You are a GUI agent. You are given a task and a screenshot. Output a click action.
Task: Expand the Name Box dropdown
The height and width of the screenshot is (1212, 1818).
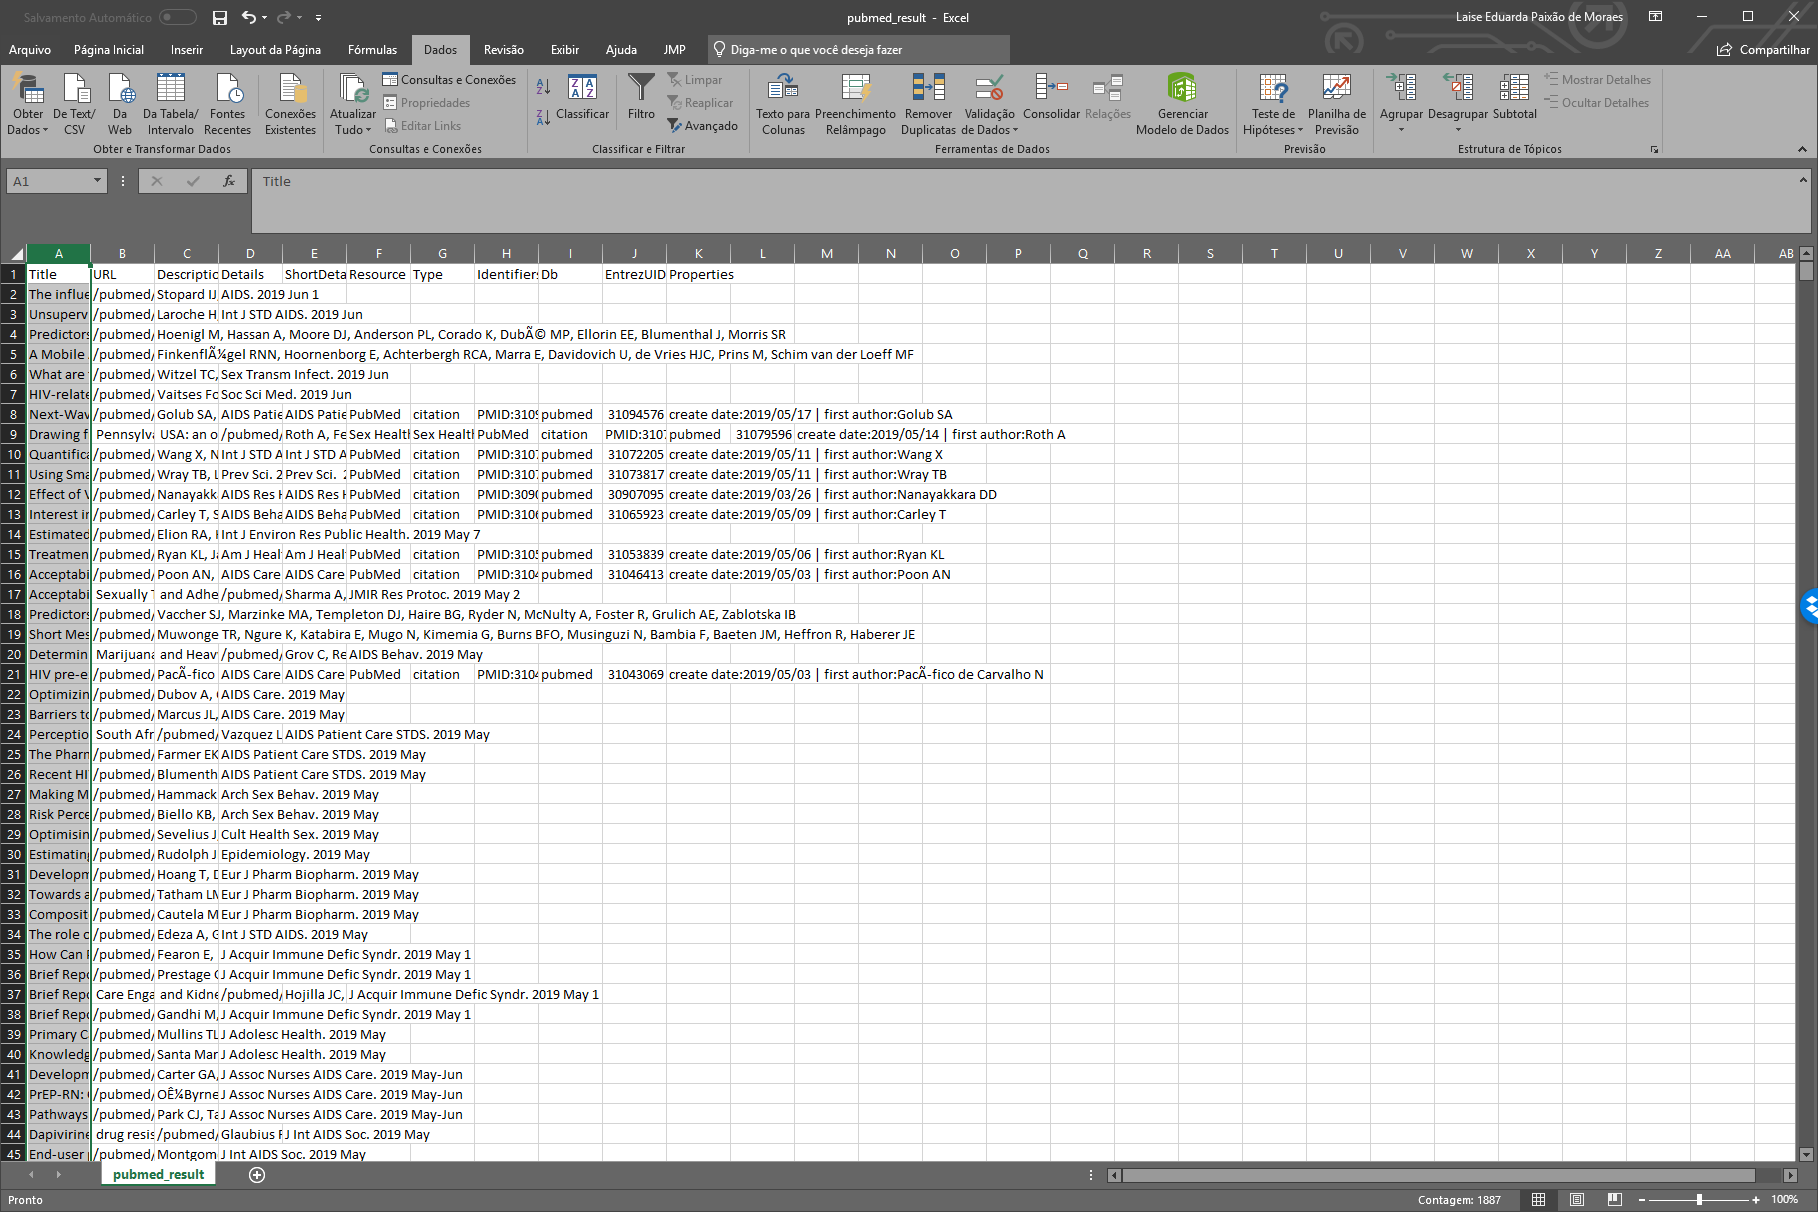97,181
